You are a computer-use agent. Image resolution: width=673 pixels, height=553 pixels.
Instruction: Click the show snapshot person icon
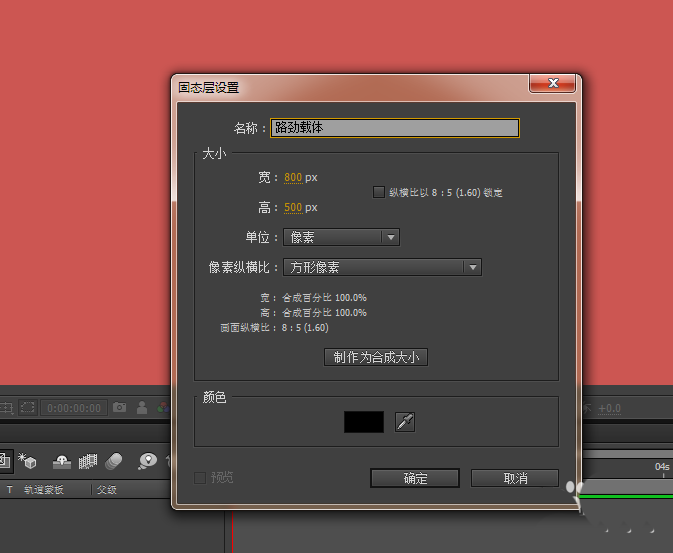[142, 407]
